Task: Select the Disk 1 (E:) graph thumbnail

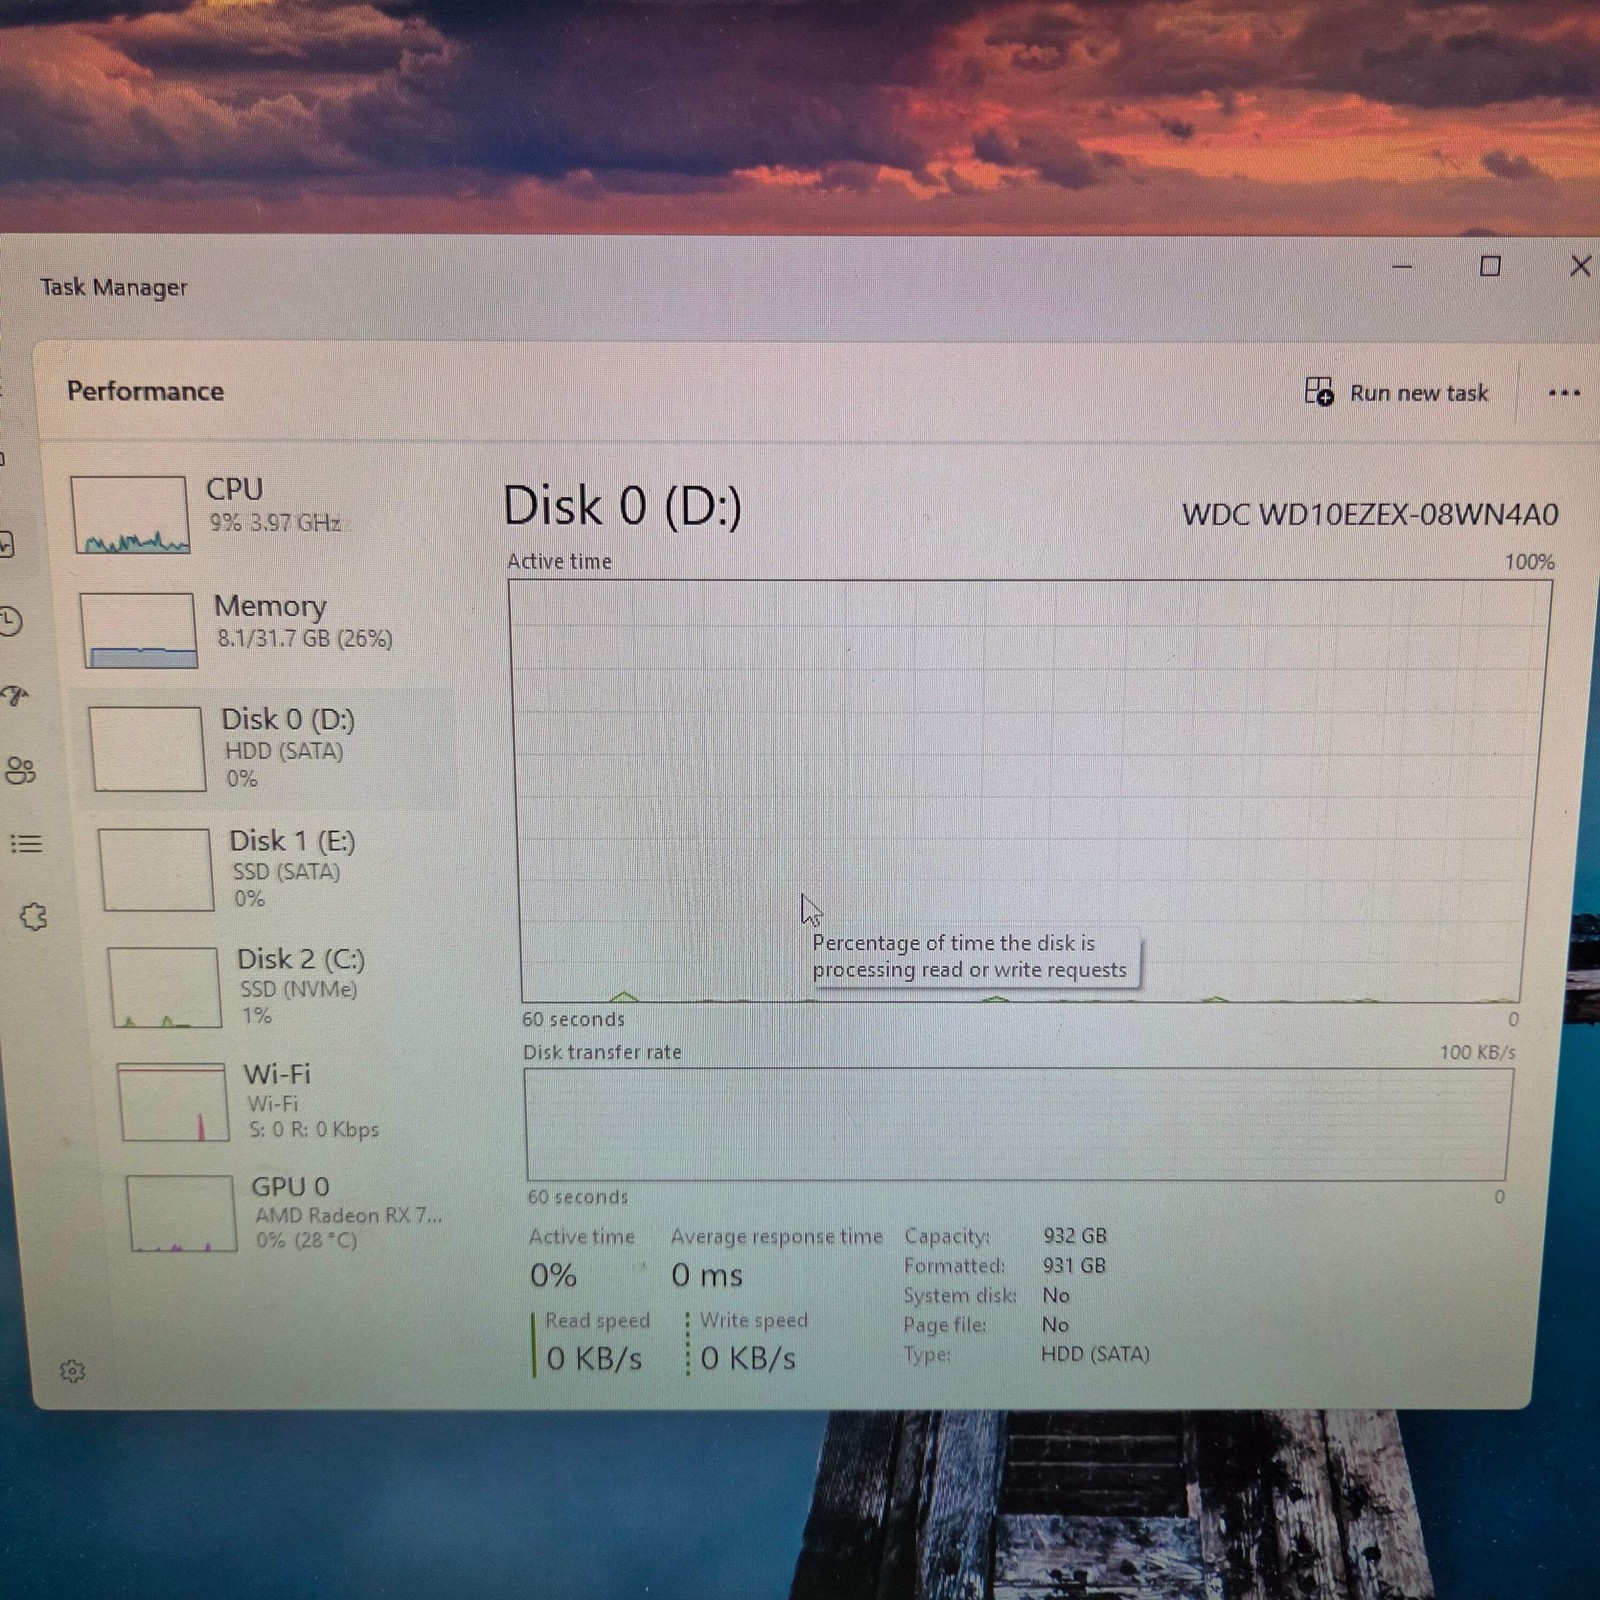Action: 156,869
